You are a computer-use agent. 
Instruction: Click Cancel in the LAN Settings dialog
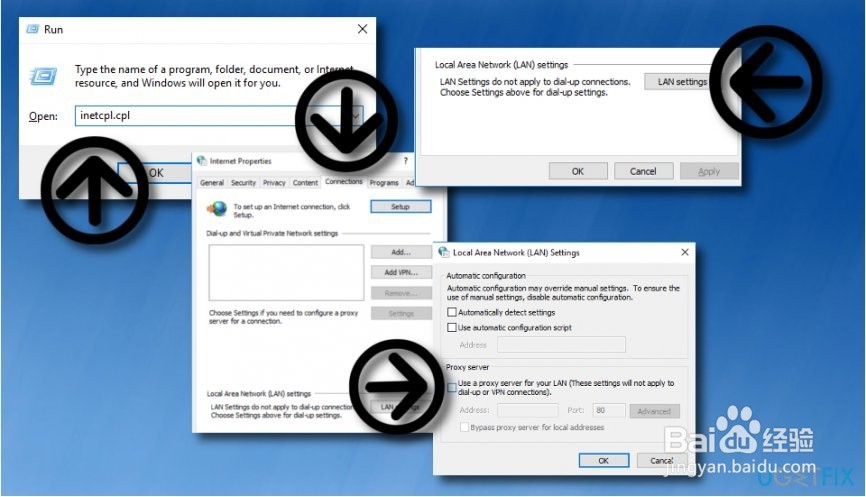tap(662, 461)
